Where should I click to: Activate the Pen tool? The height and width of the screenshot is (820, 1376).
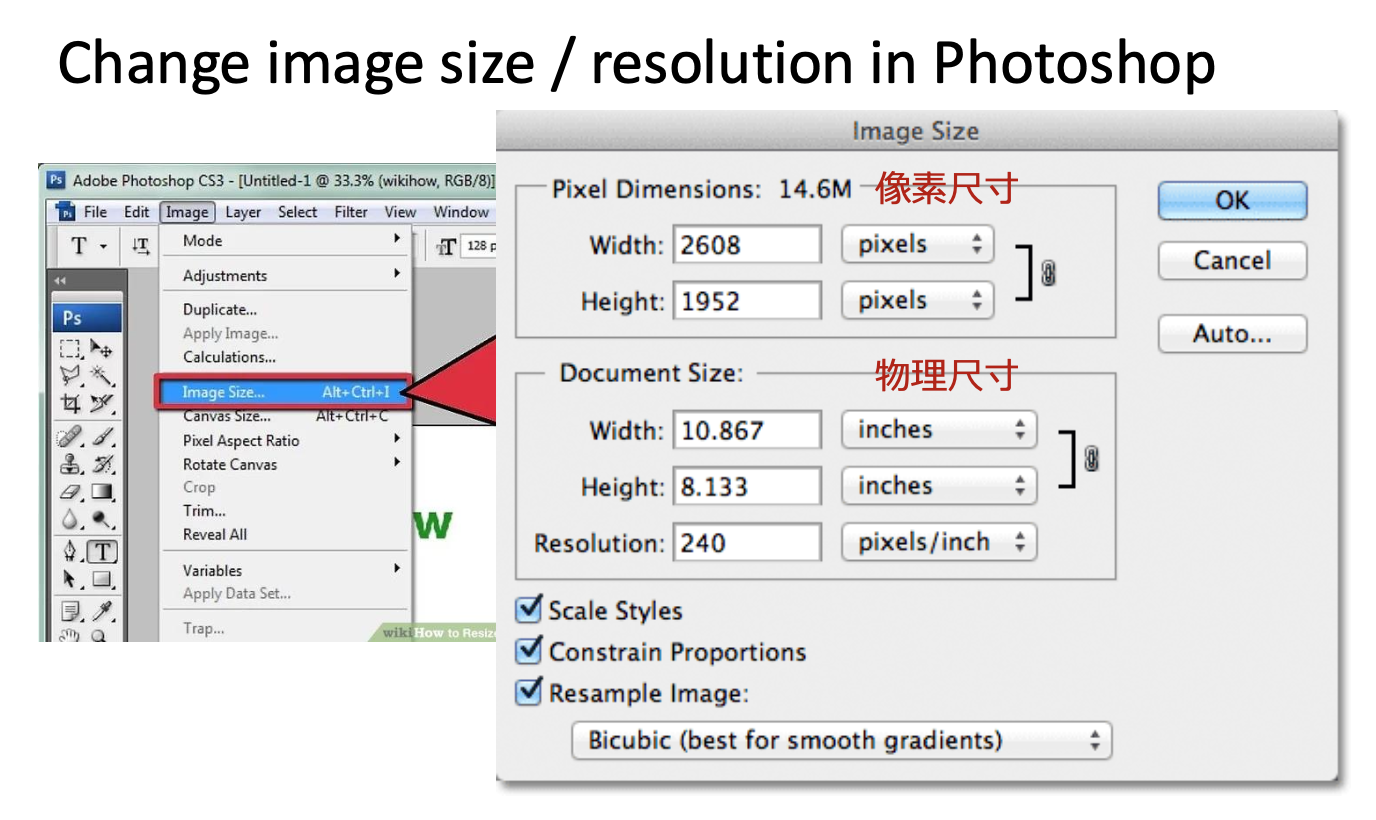[x=70, y=551]
